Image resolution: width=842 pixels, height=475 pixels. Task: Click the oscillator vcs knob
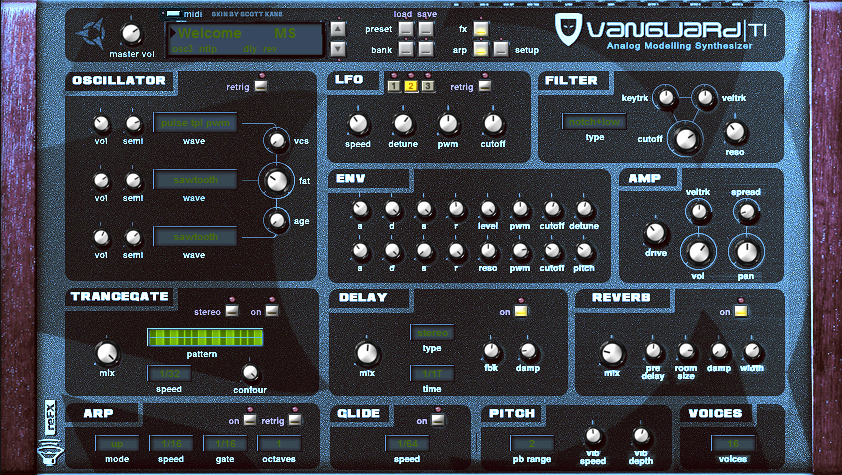(x=277, y=141)
